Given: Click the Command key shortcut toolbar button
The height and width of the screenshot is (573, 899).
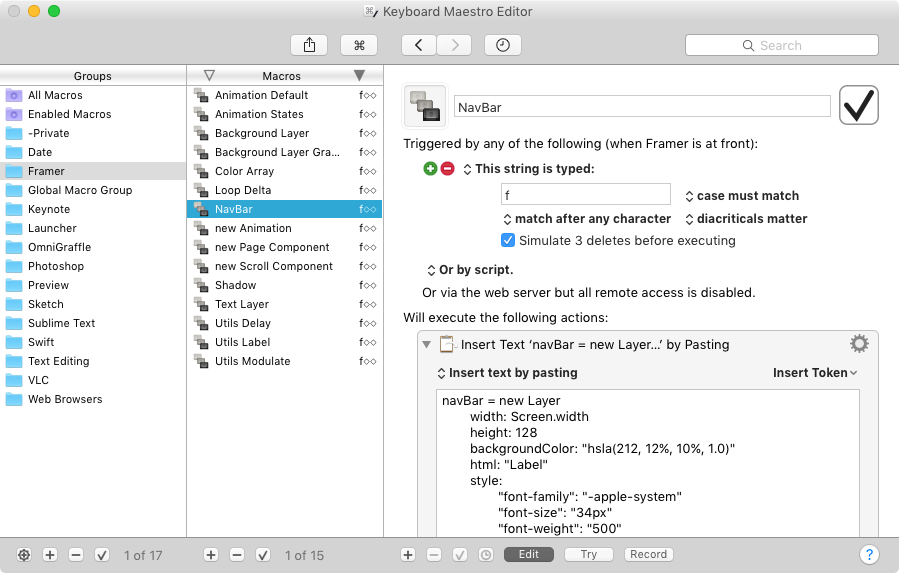Looking at the screenshot, I should pyautogui.click(x=359, y=45).
